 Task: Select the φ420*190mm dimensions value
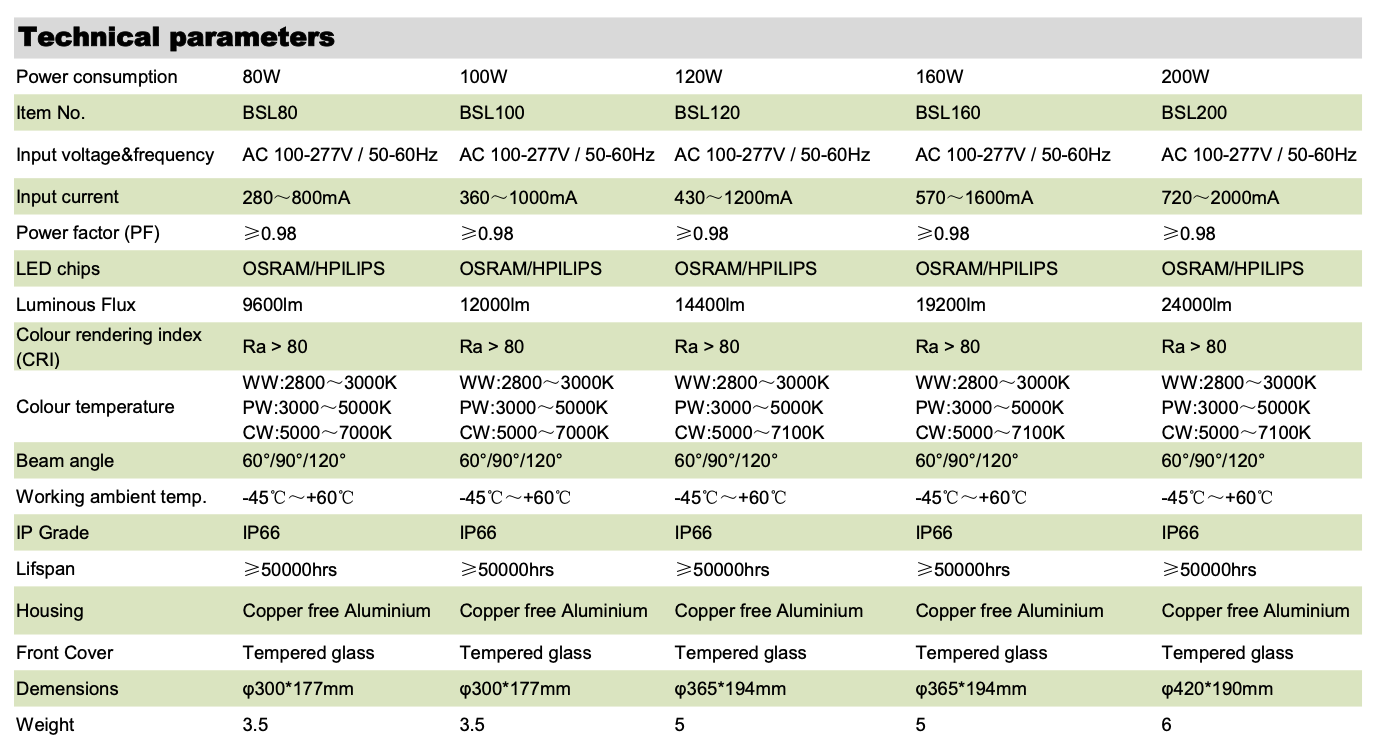coord(1217,689)
